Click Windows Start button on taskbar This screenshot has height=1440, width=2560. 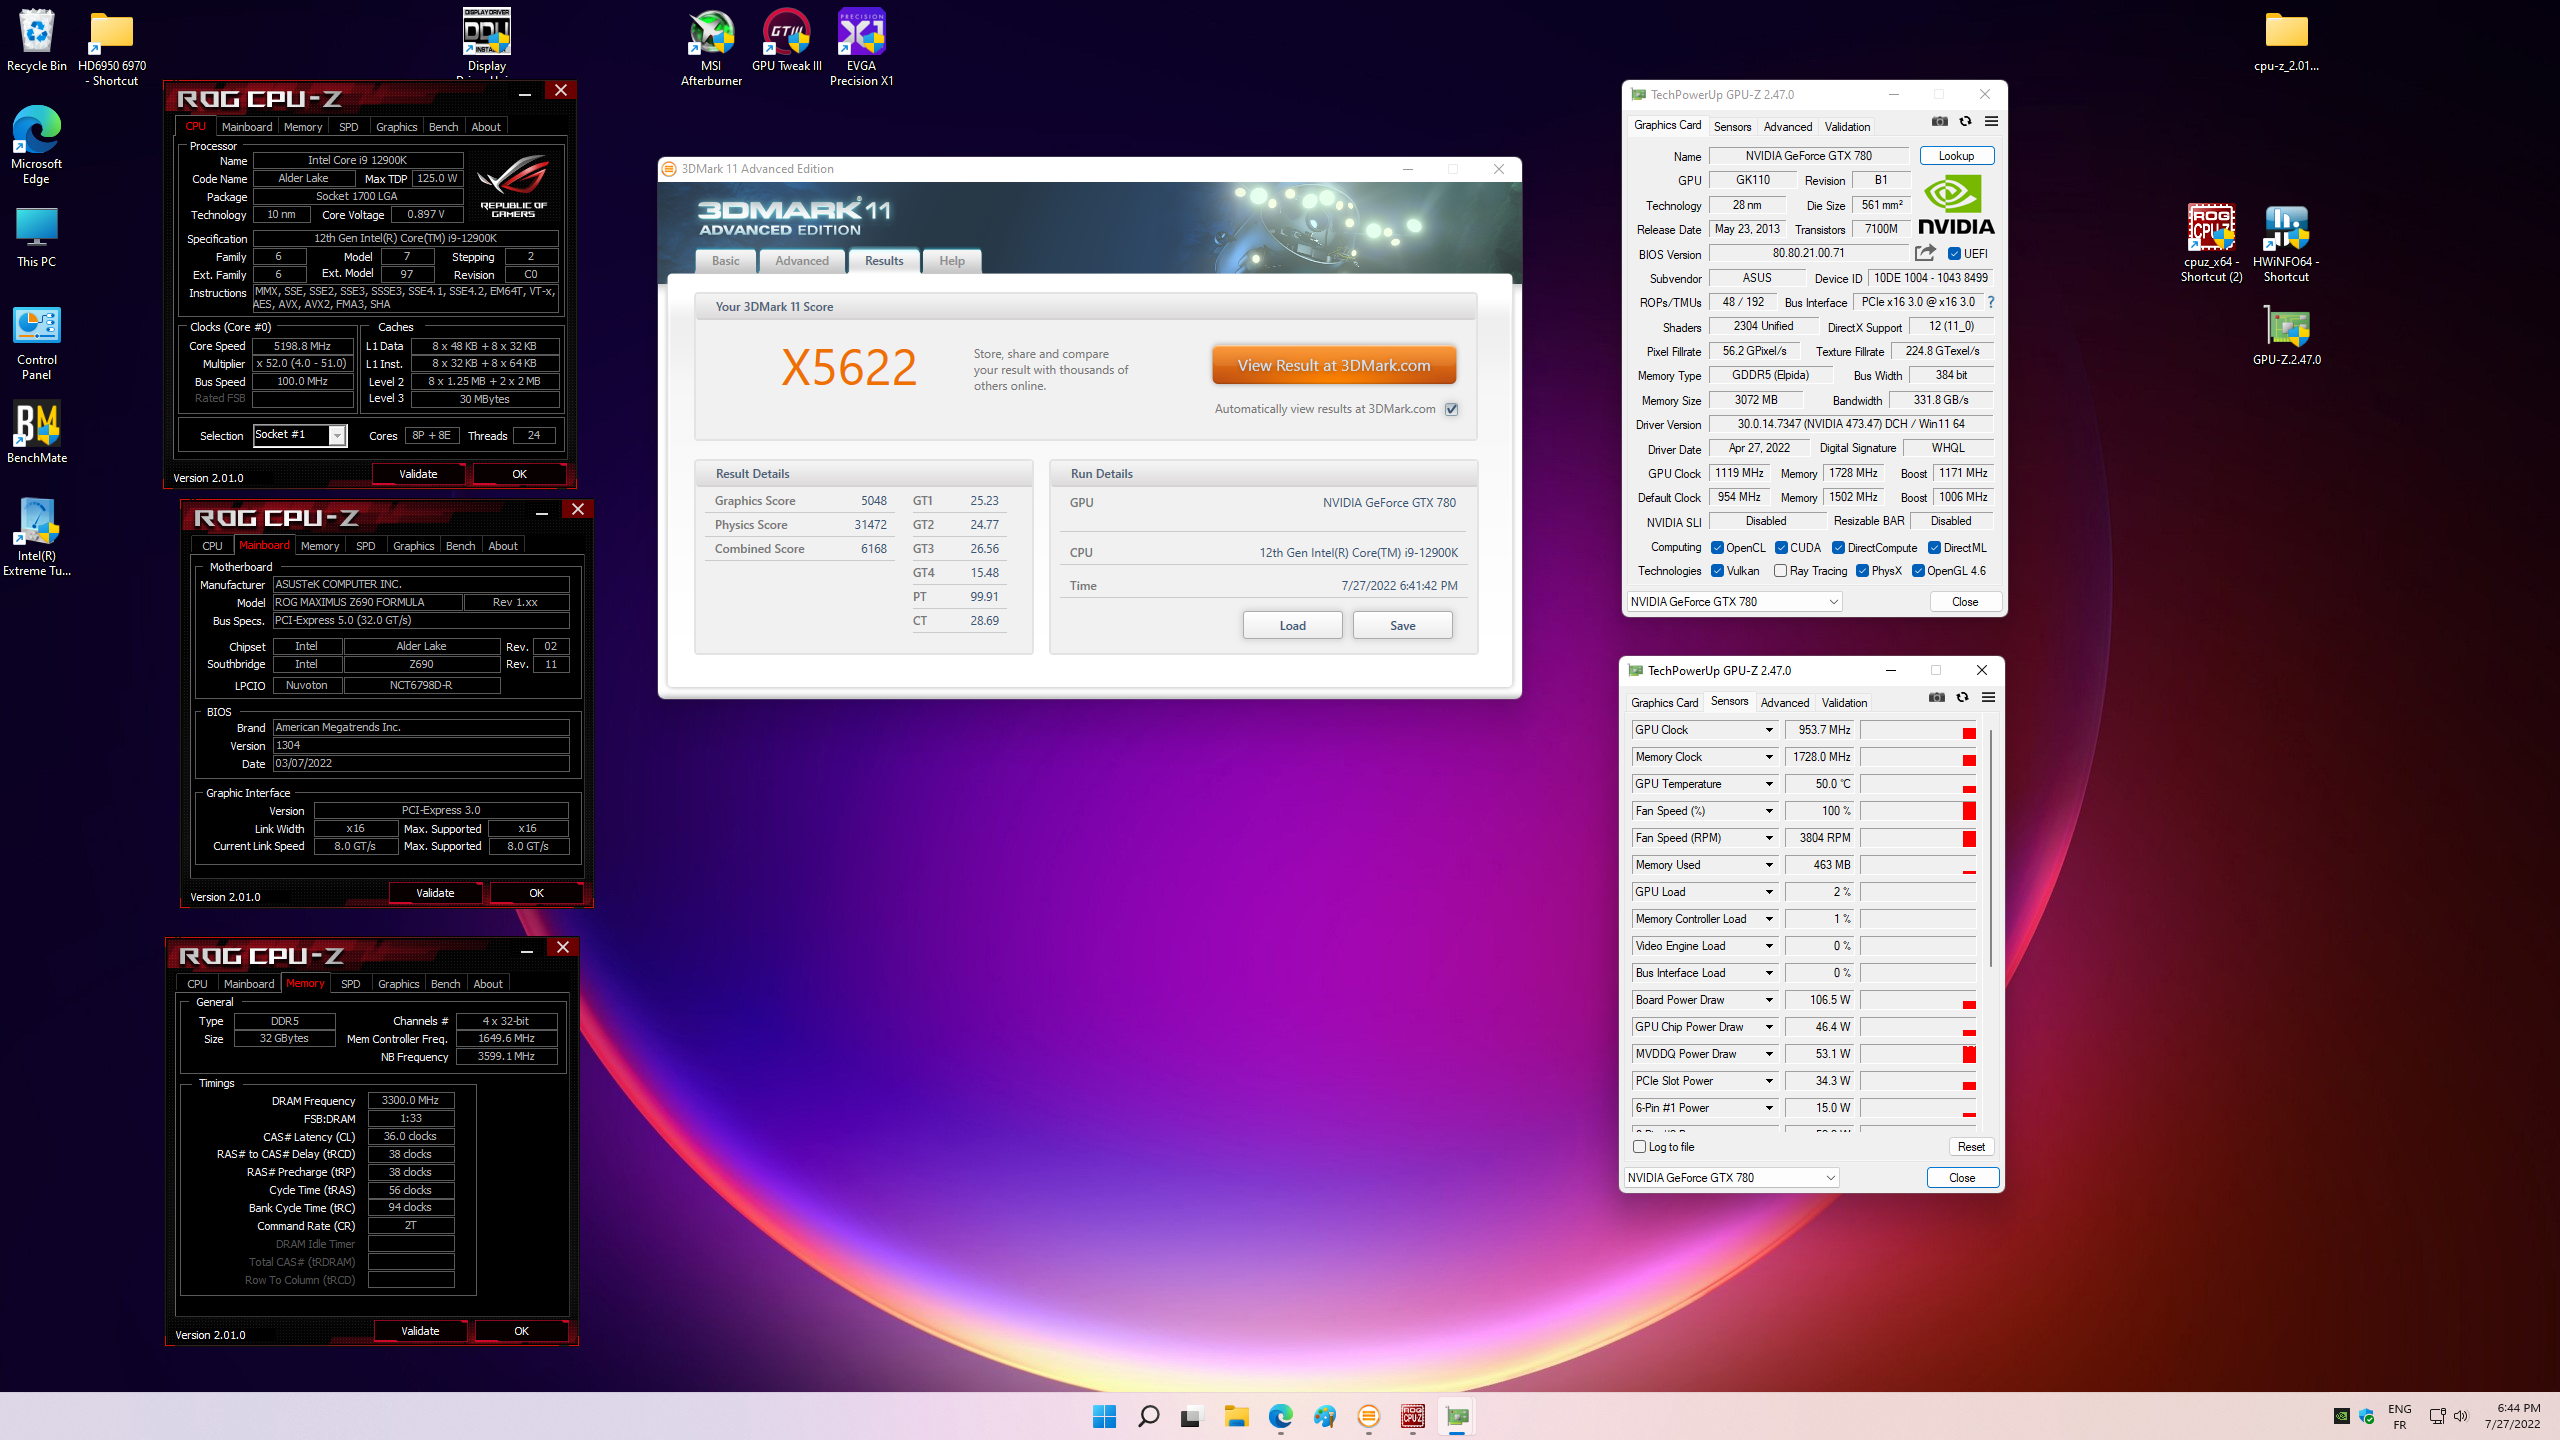pyautogui.click(x=1104, y=1416)
